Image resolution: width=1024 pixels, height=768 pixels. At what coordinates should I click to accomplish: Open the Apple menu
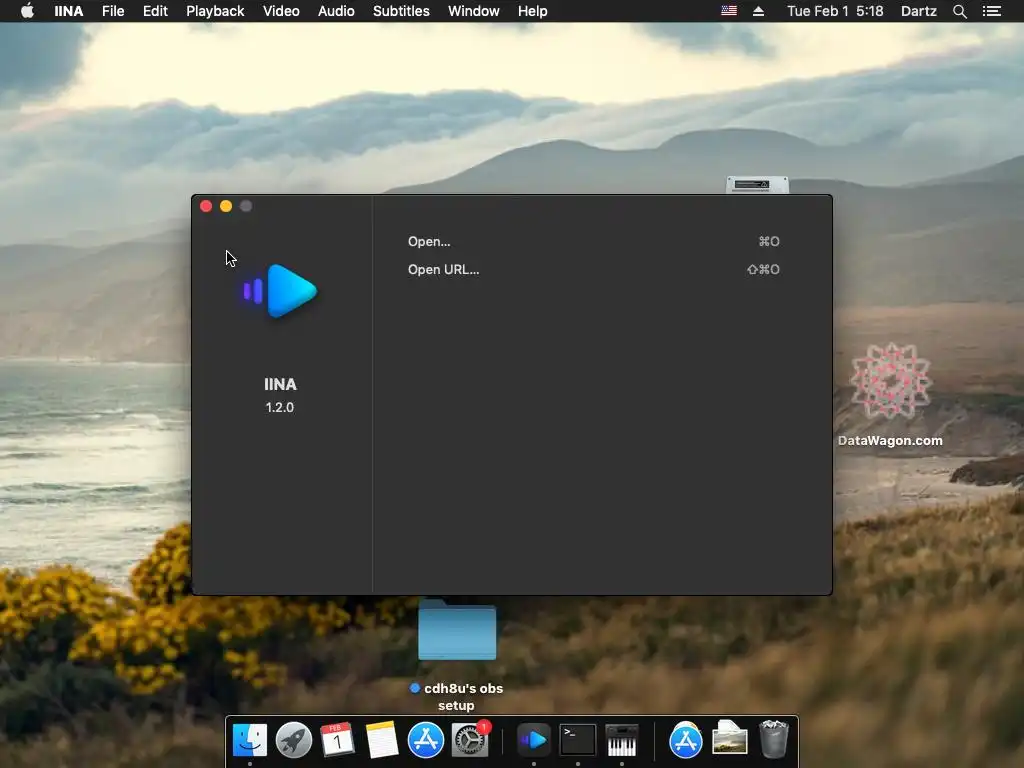coord(27,11)
